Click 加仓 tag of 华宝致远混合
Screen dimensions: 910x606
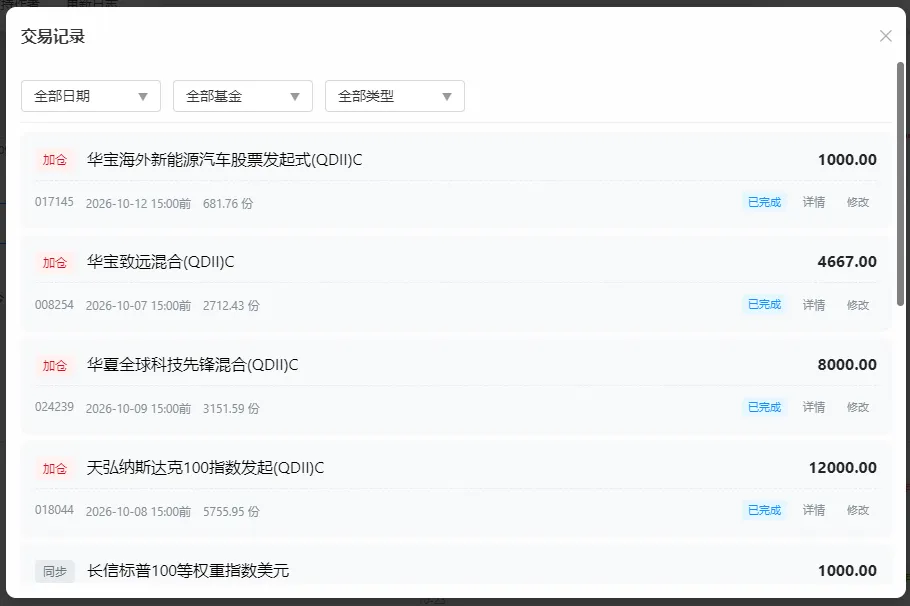tap(55, 262)
